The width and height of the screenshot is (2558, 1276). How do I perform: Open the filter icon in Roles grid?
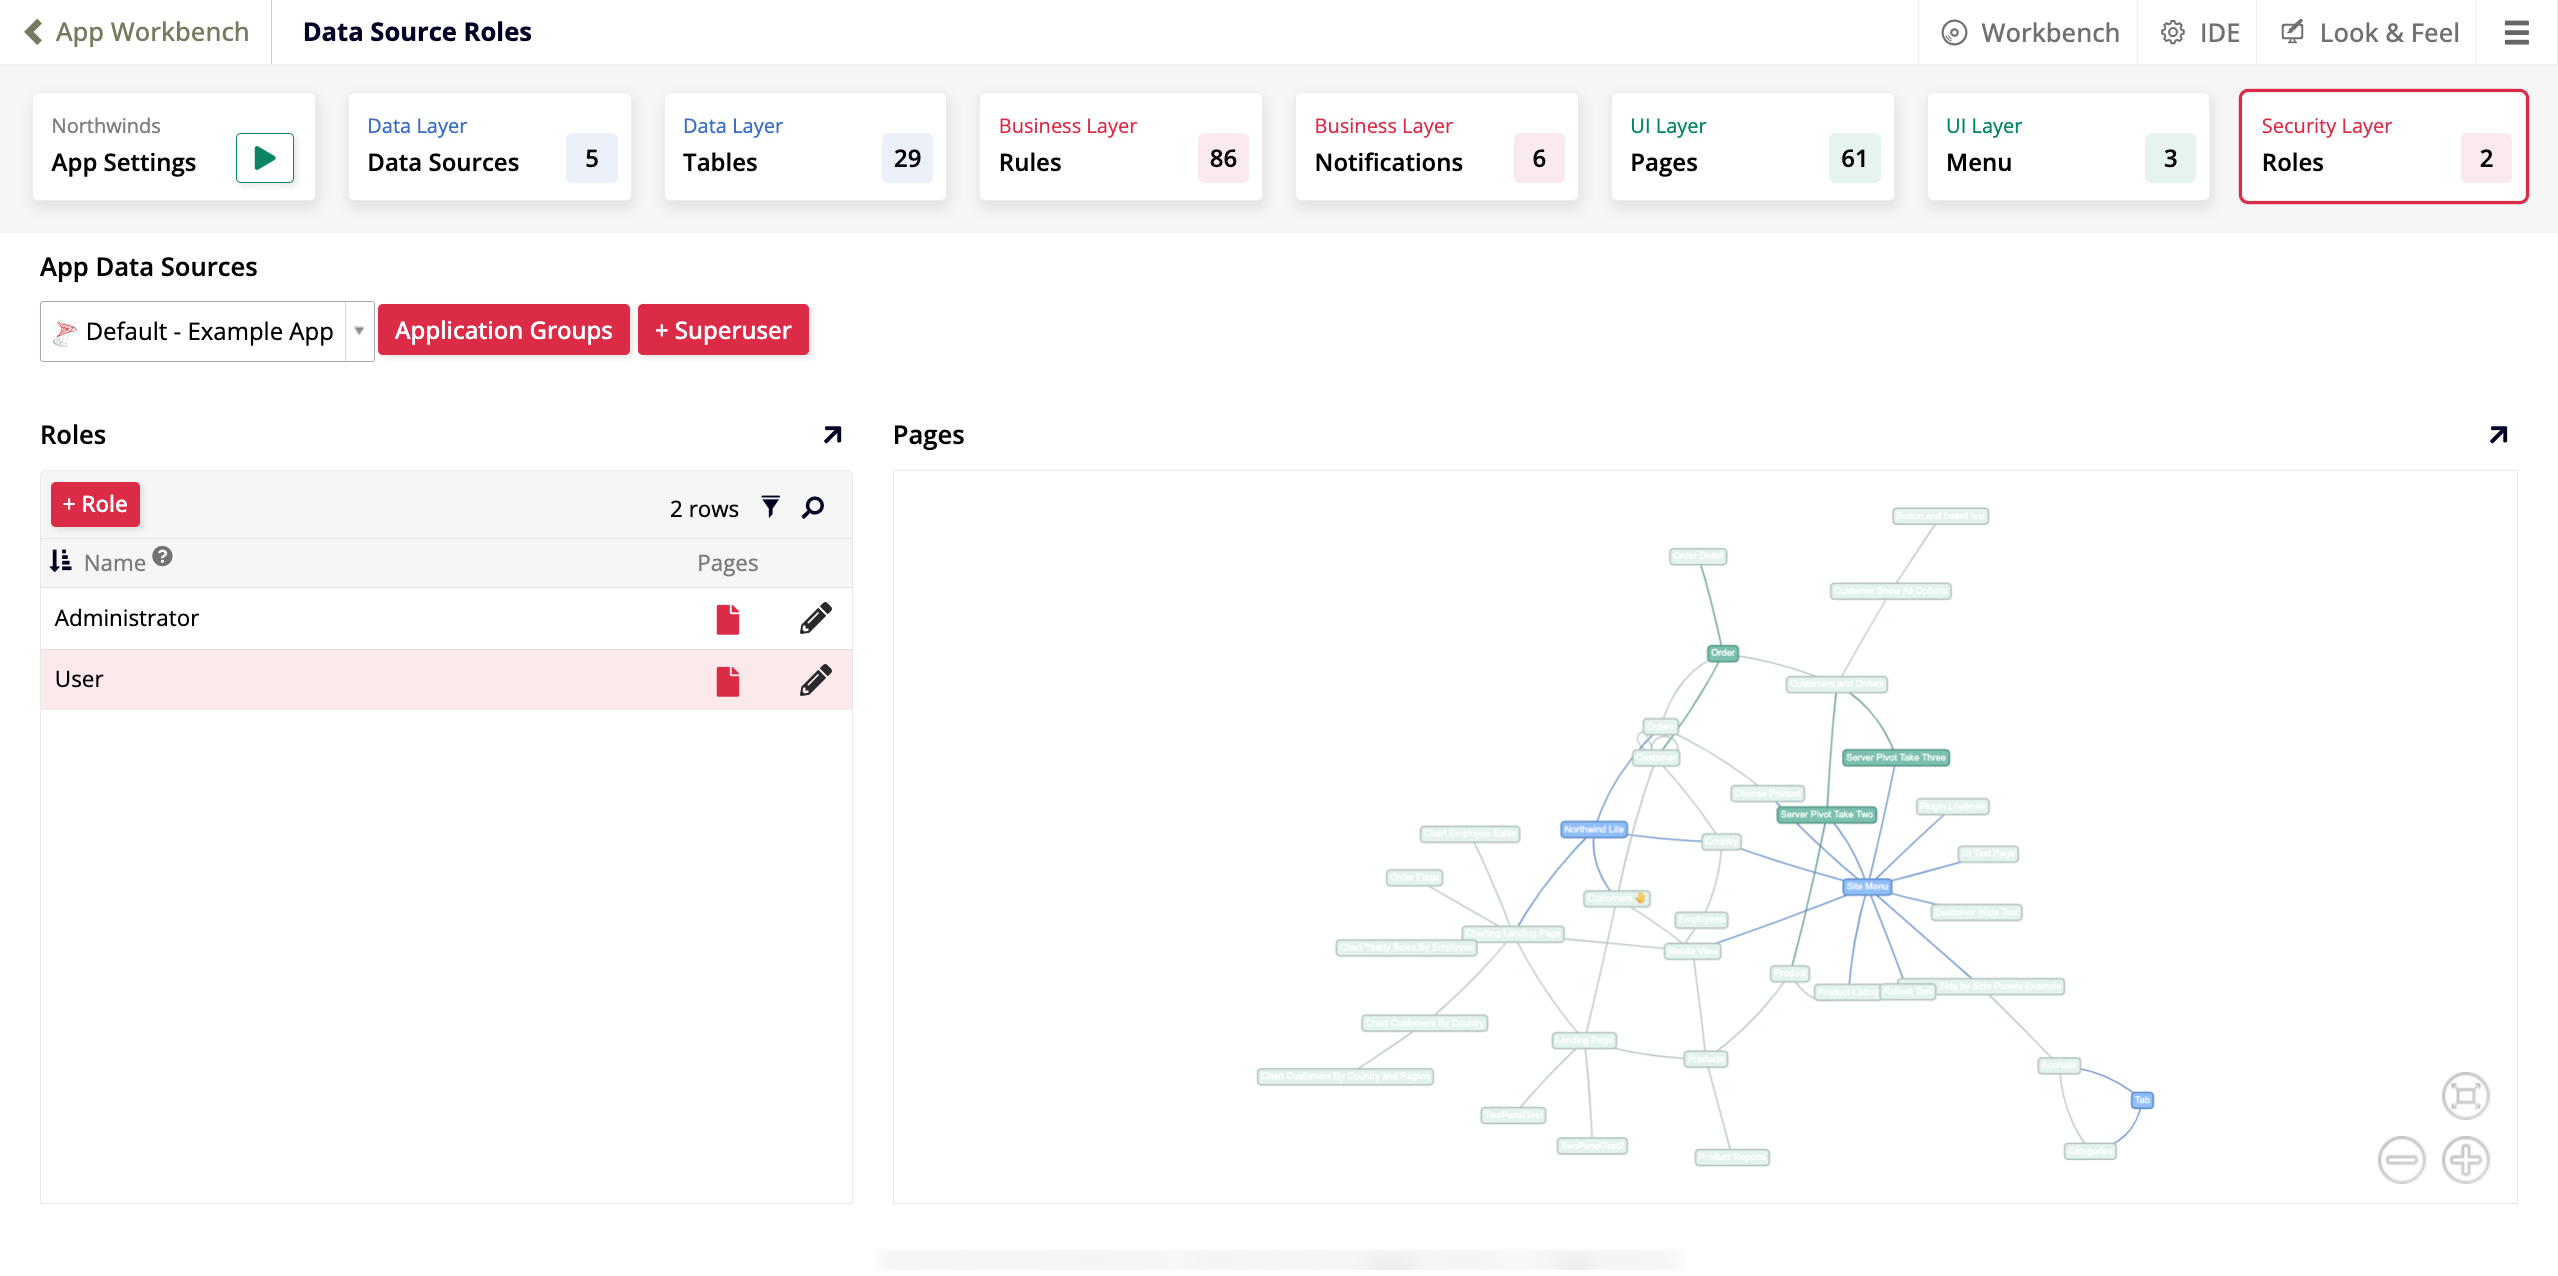tap(770, 507)
